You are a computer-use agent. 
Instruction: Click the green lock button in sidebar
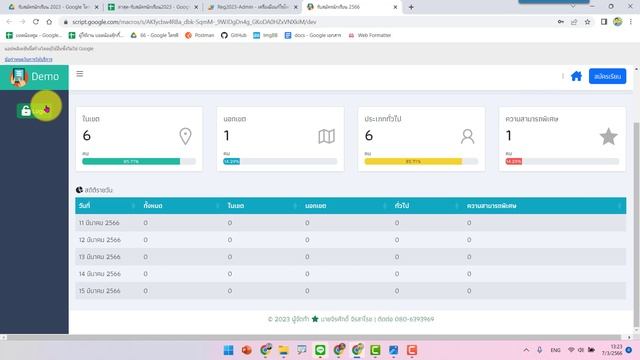[33, 110]
